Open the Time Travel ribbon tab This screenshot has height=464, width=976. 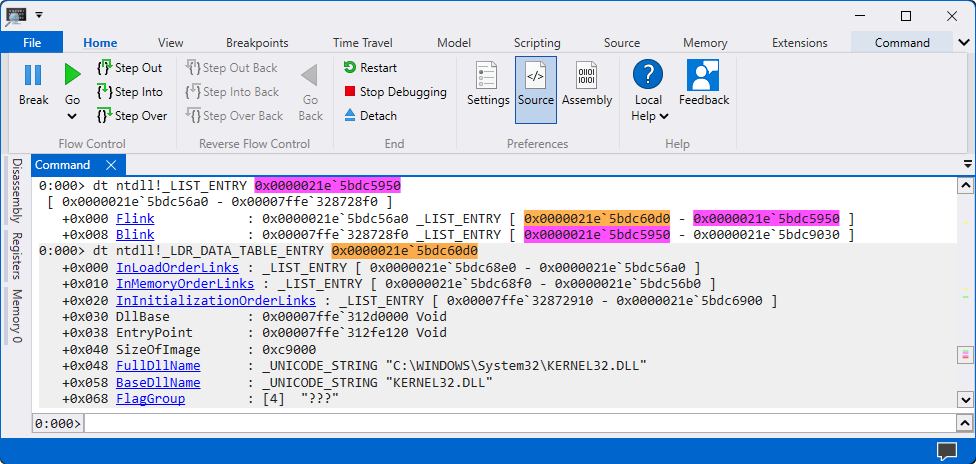tap(363, 43)
